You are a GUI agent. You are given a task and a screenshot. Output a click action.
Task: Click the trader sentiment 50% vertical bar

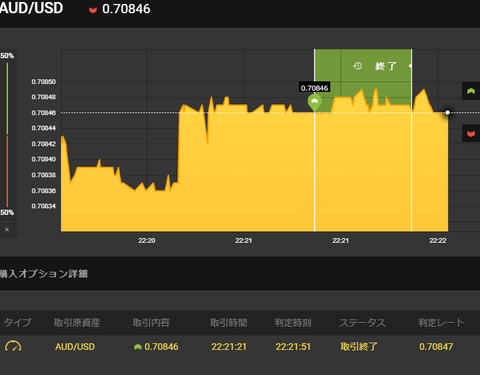tap(7, 134)
